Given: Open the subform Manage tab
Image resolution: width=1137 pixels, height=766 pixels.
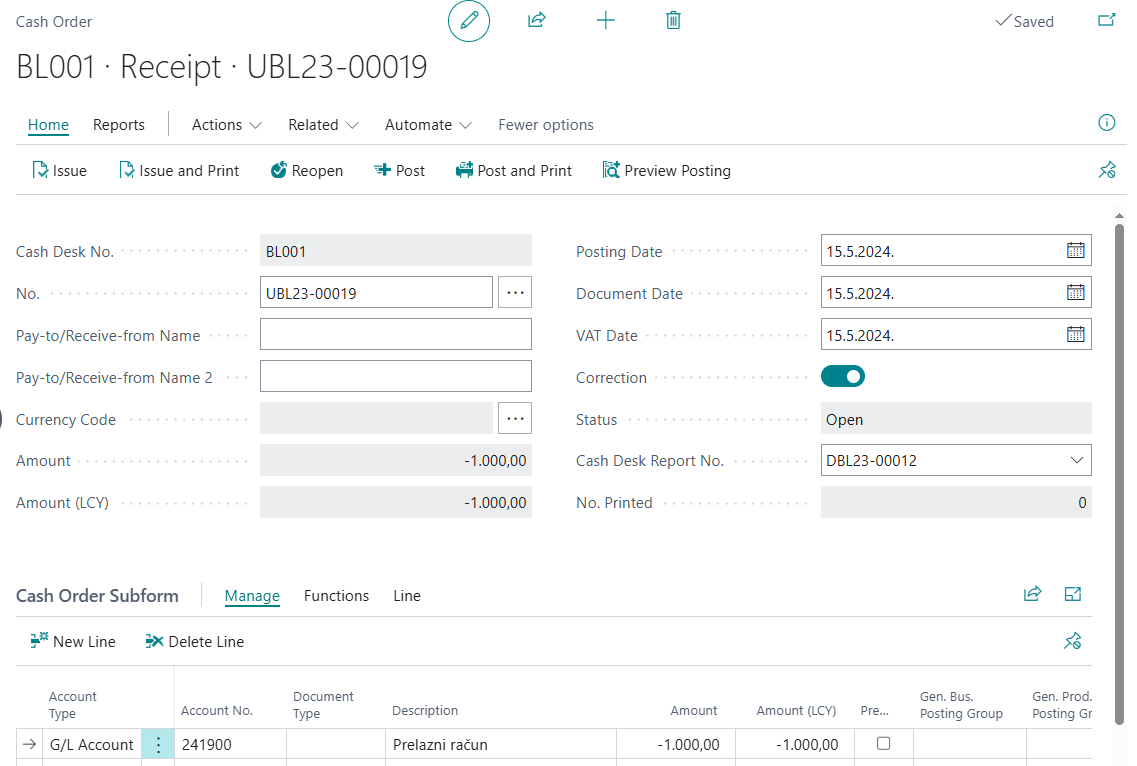Looking at the screenshot, I should (x=252, y=596).
